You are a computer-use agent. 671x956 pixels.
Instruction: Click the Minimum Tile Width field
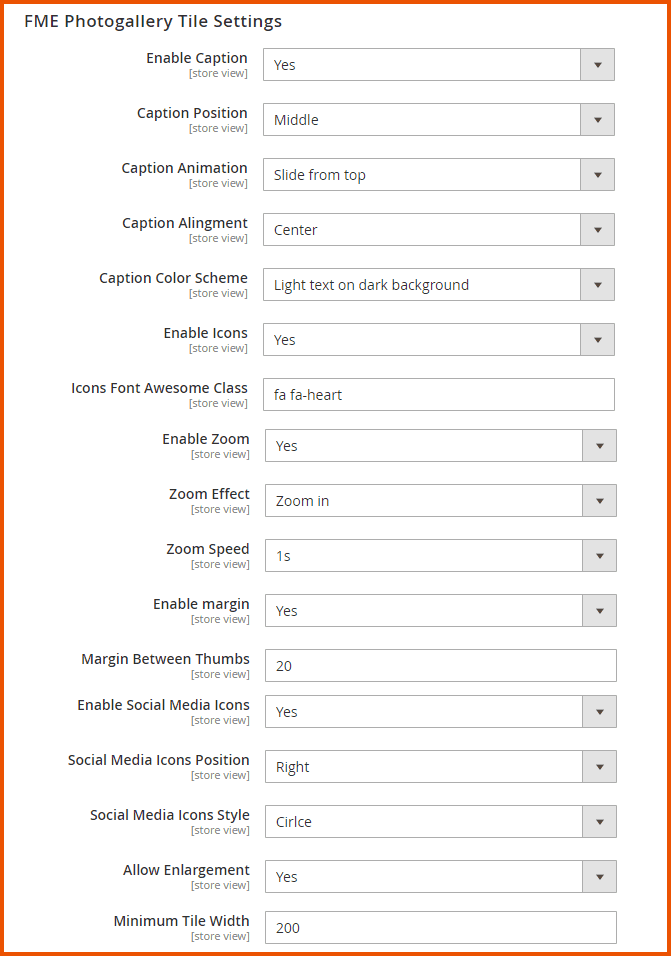click(x=440, y=928)
